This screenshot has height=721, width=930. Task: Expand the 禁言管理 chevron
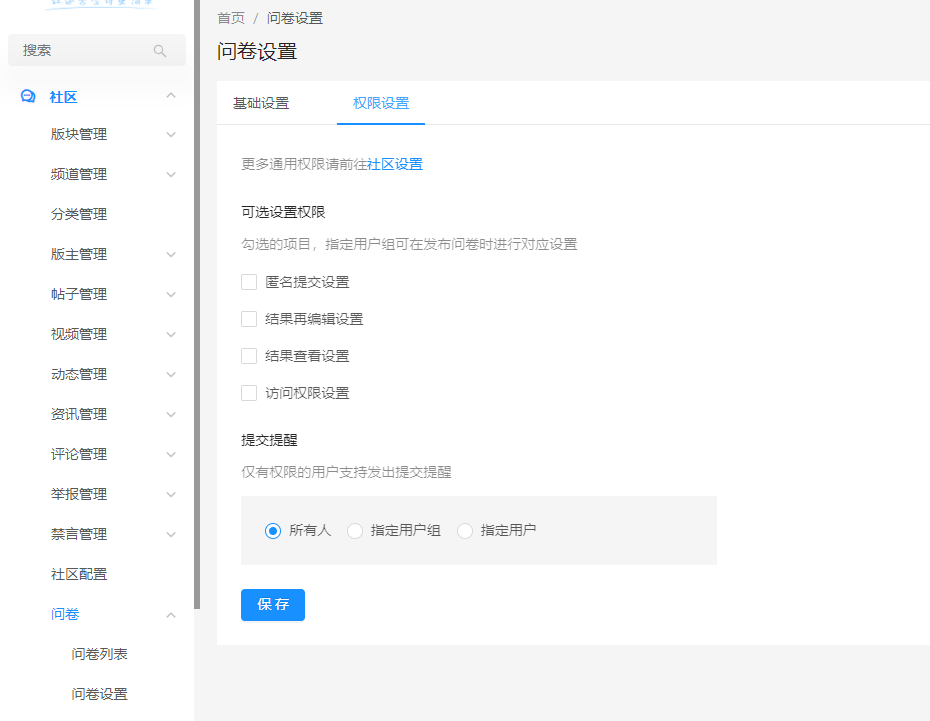[x=171, y=534]
